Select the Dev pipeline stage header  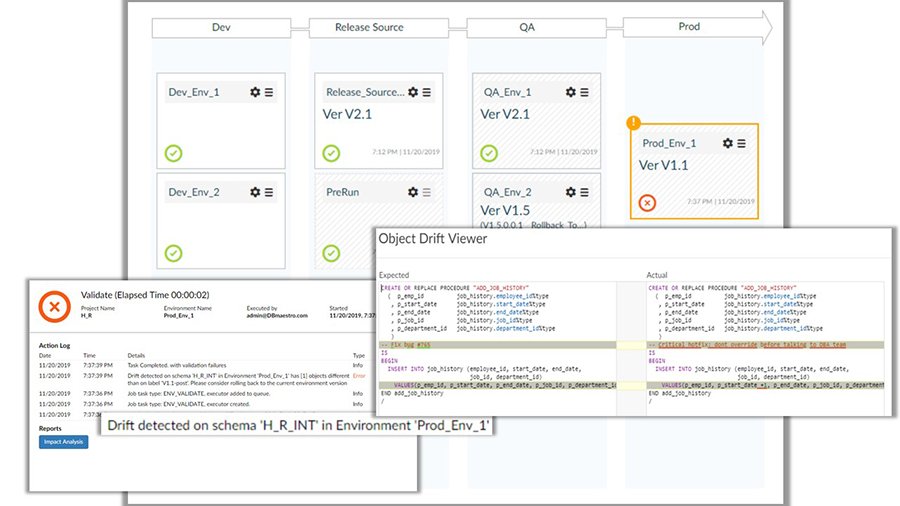tap(222, 27)
